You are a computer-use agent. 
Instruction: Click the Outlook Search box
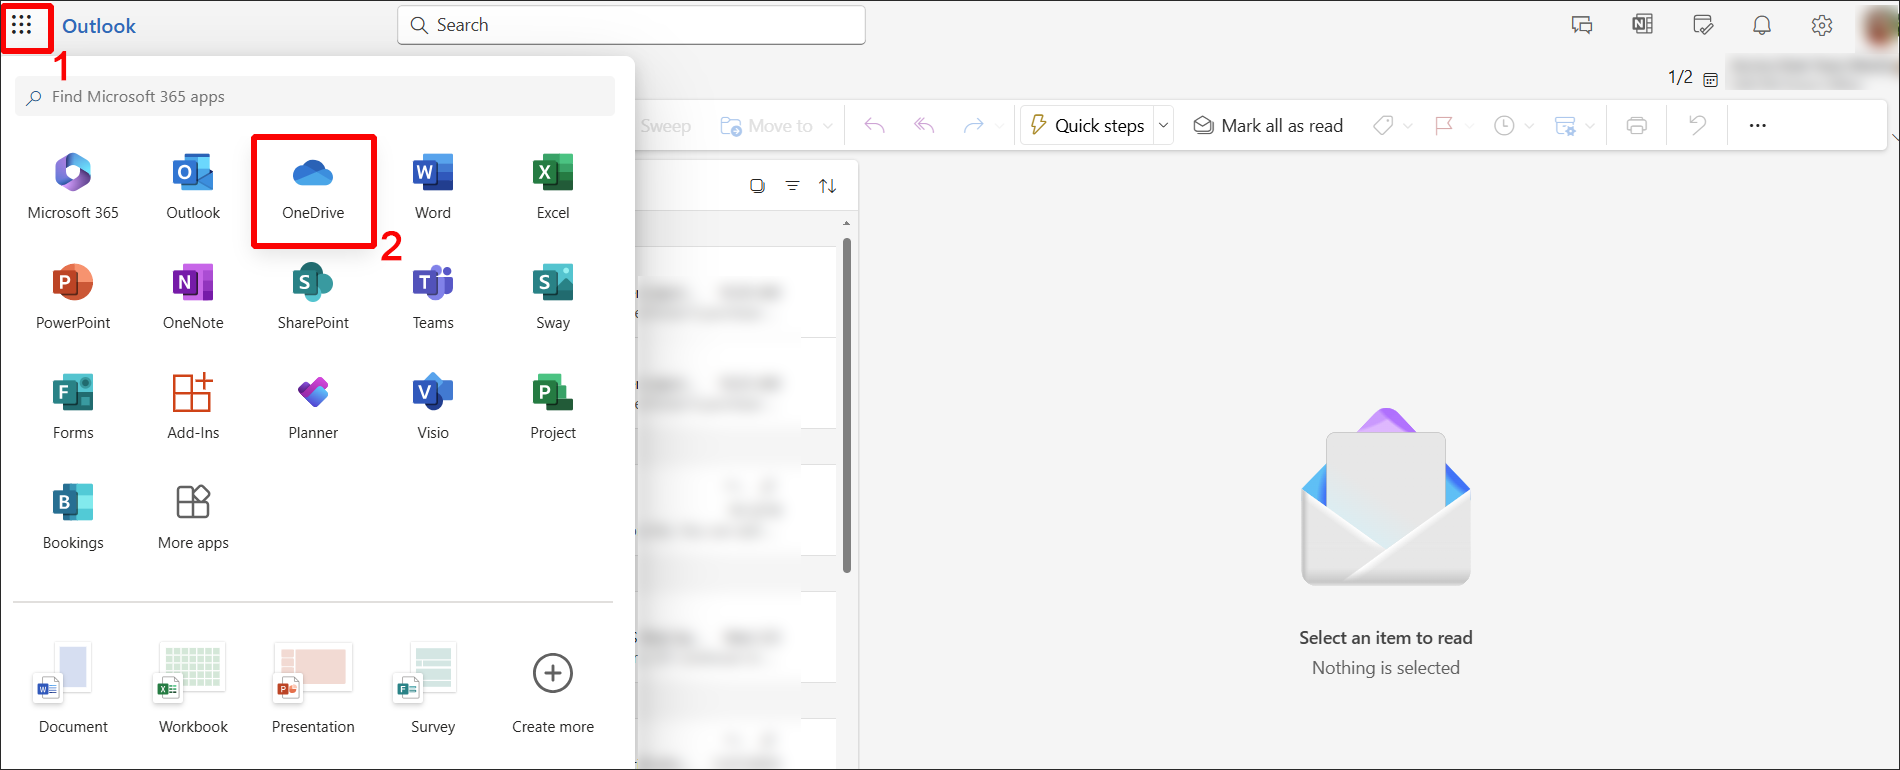631,25
